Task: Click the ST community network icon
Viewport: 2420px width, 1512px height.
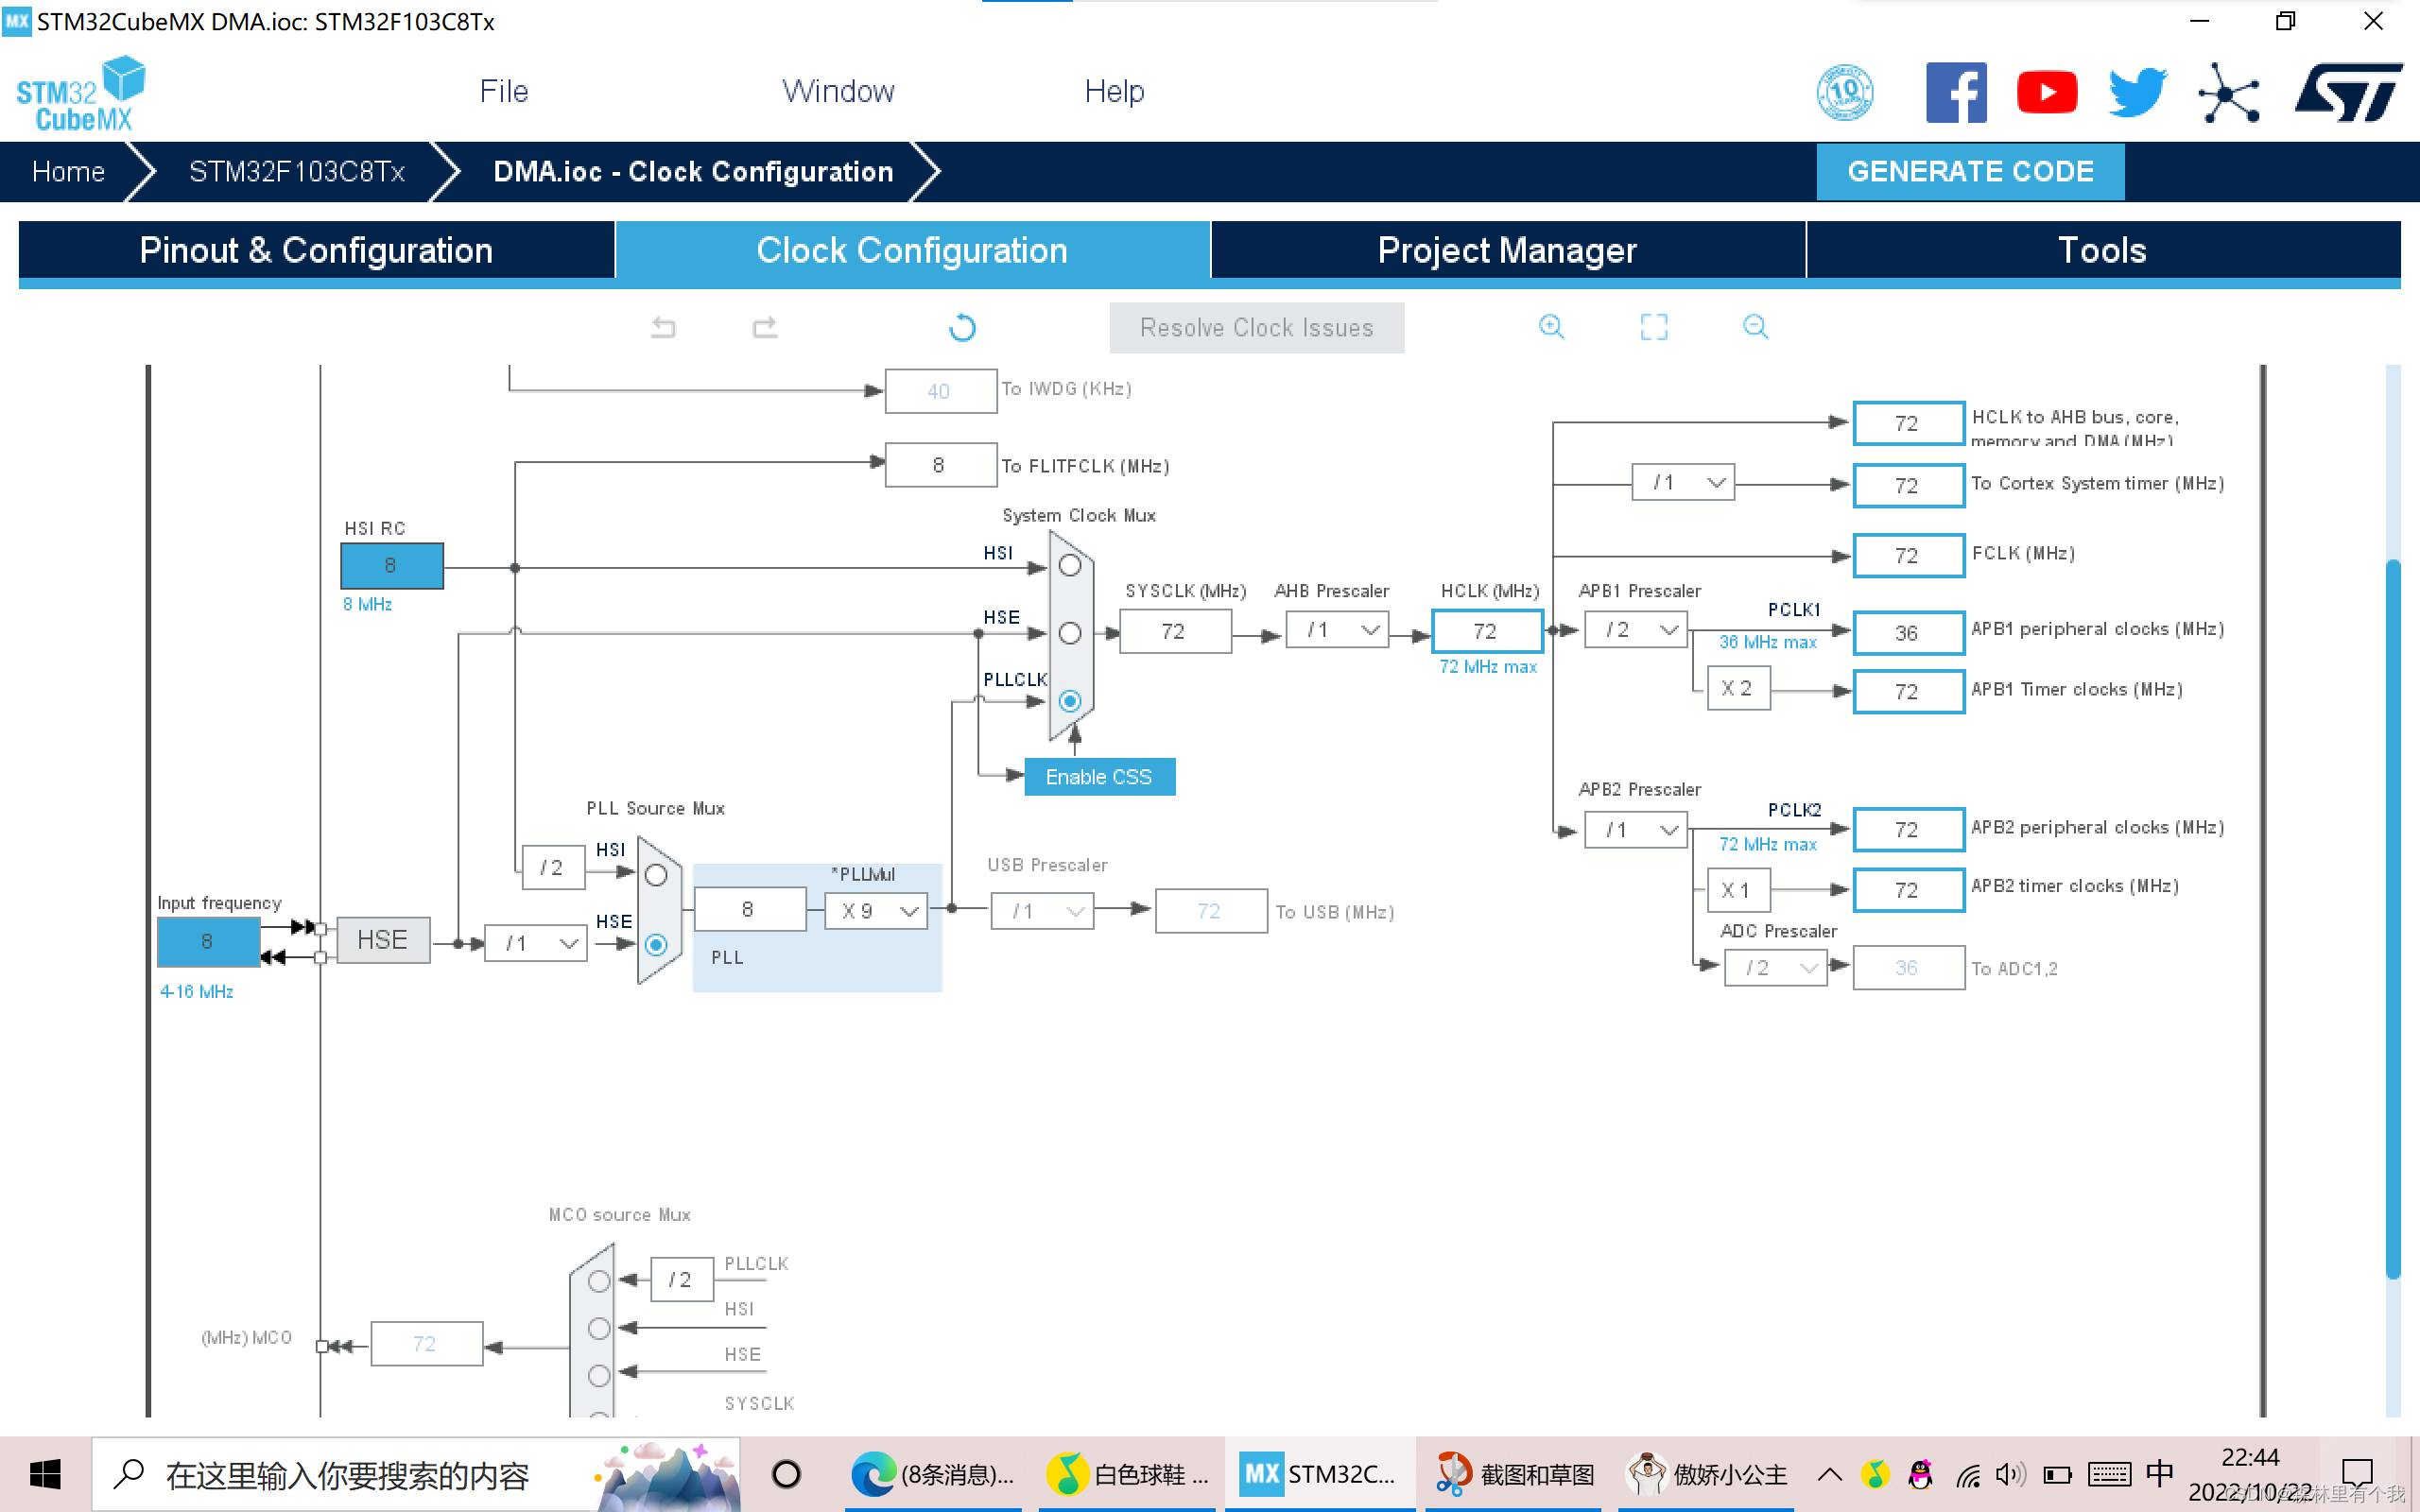Action: pyautogui.click(x=2229, y=93)
